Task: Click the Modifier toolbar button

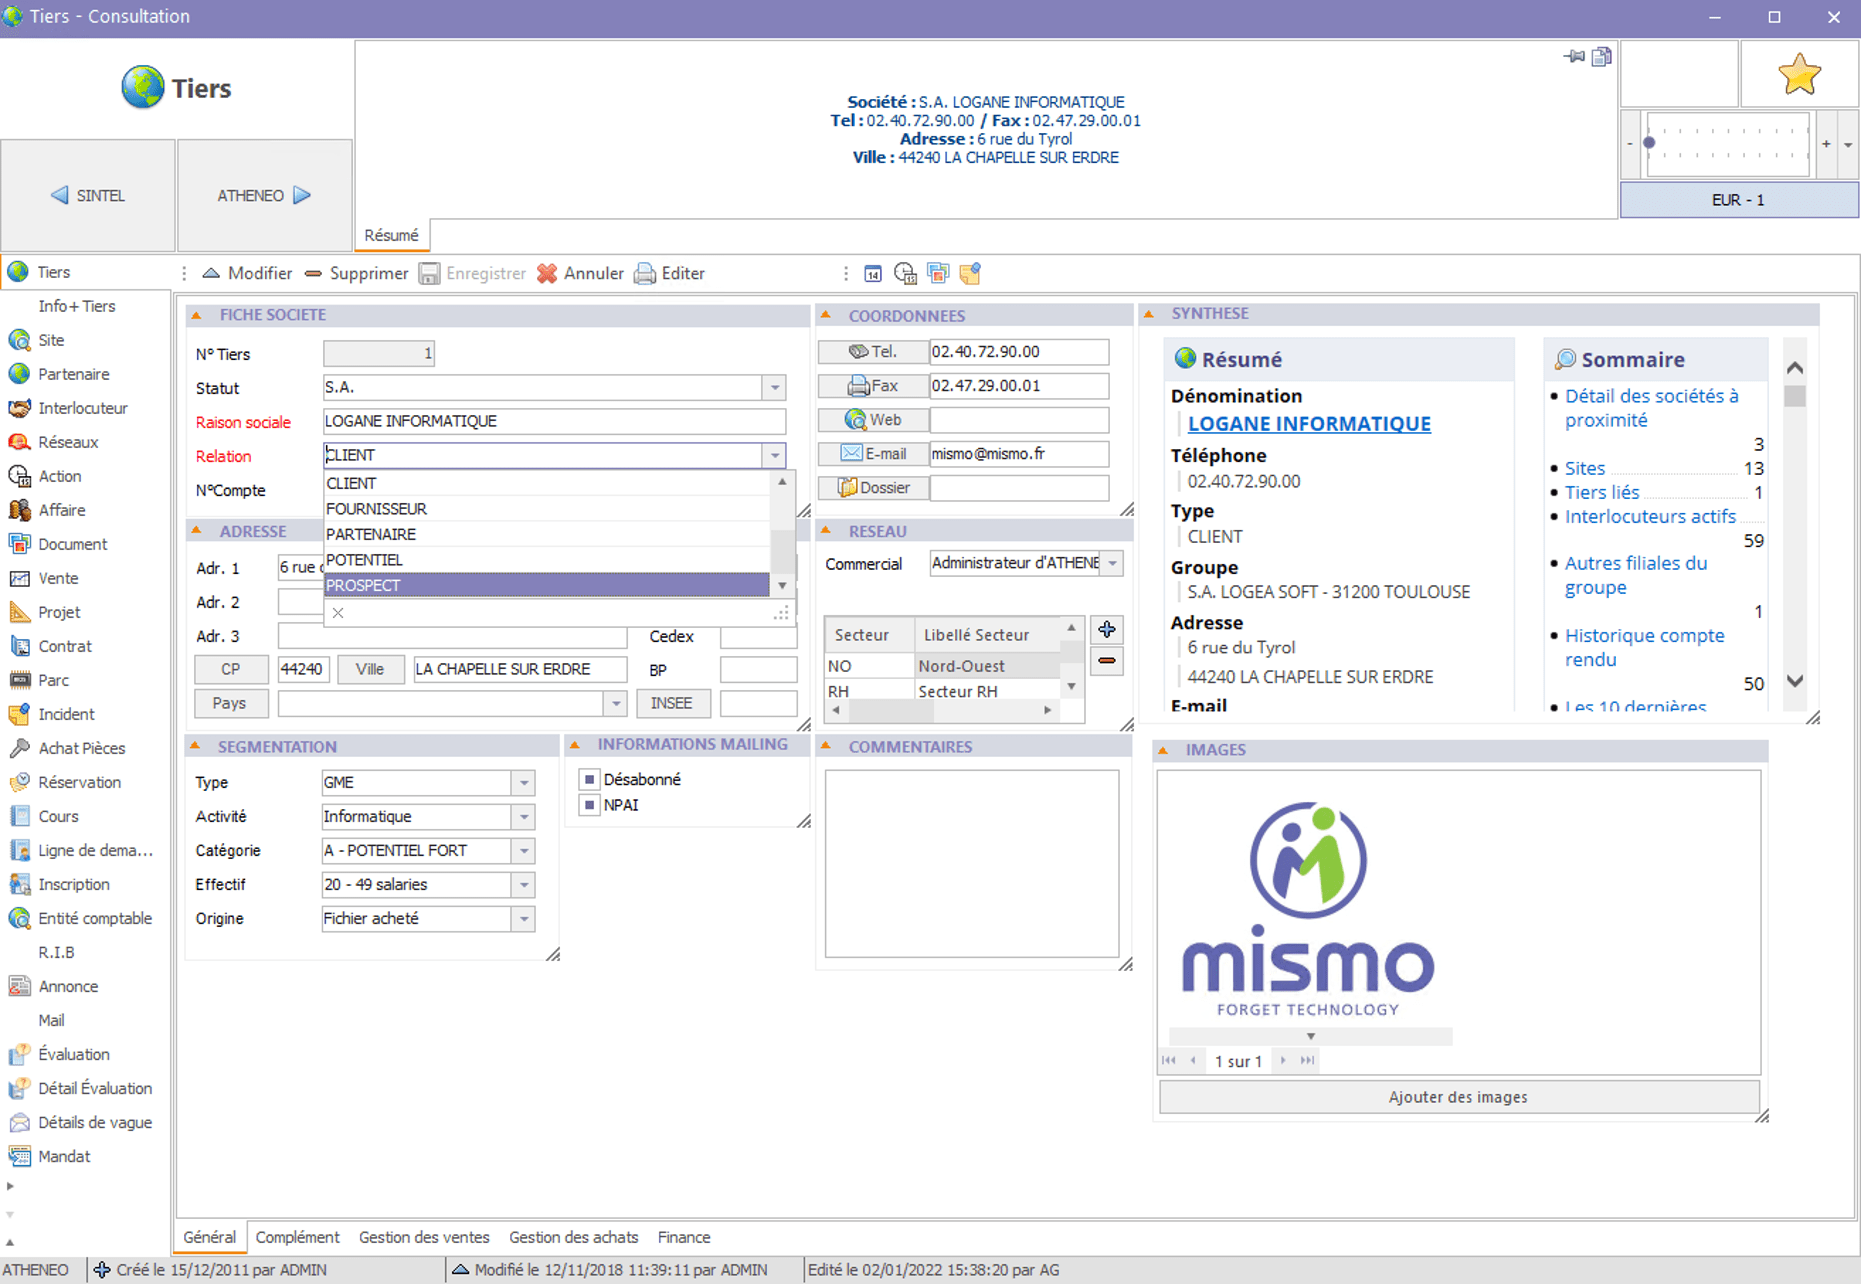Action: (247, 273)
